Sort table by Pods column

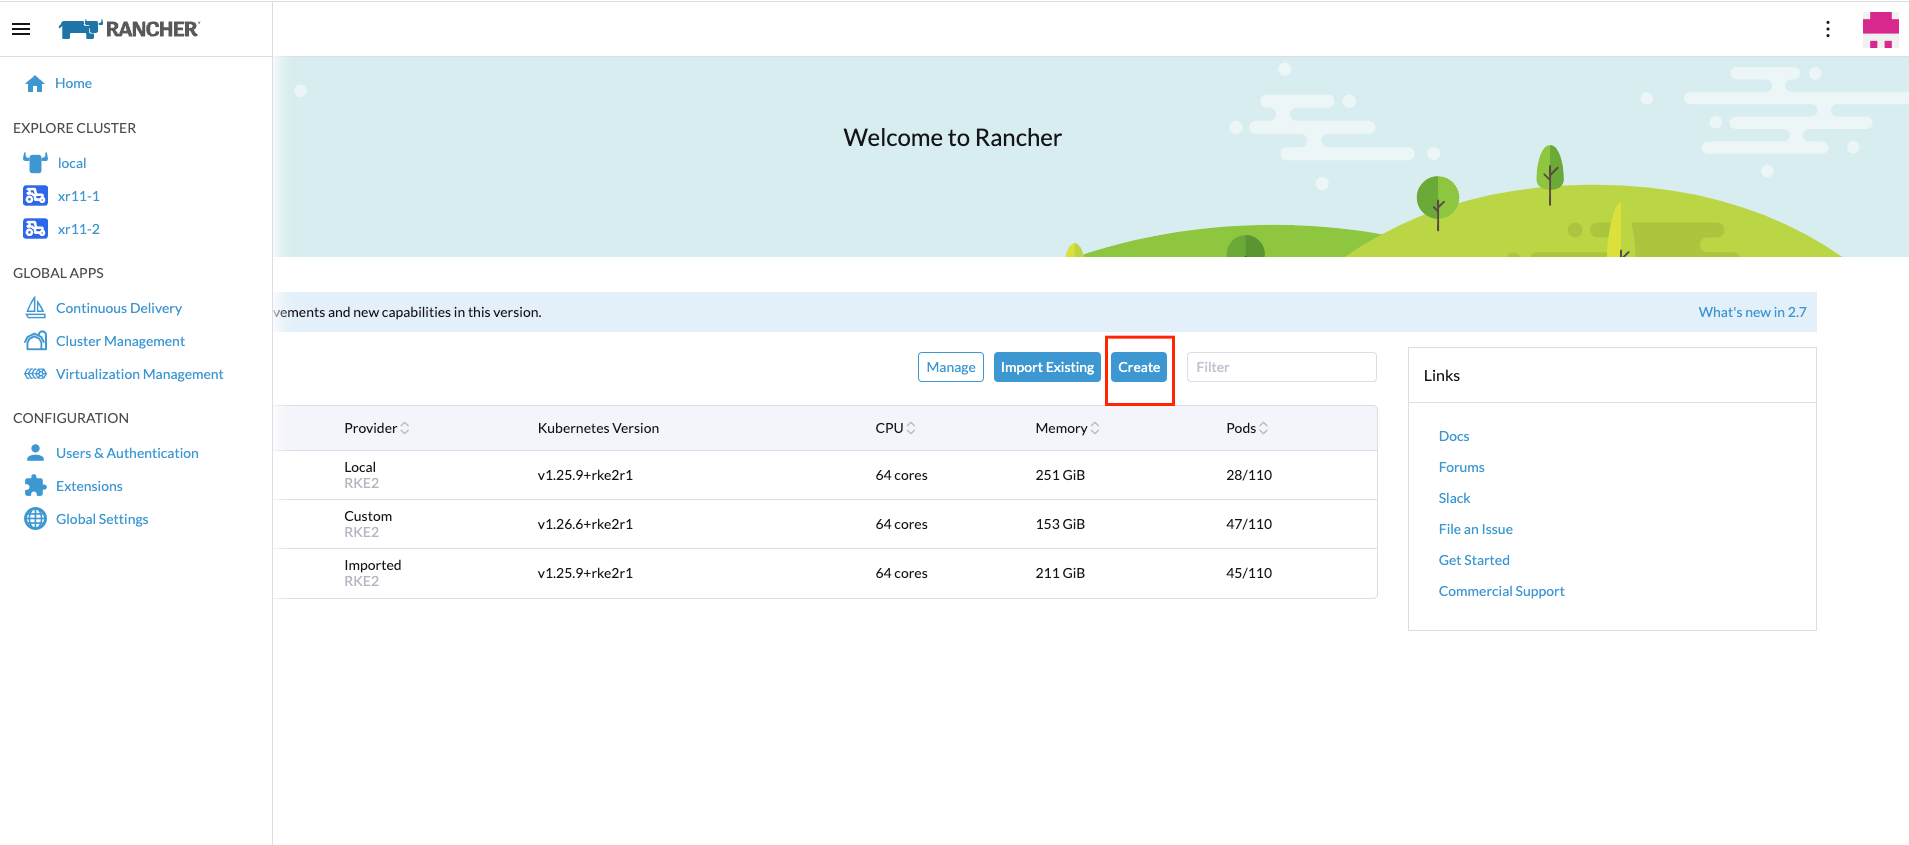click(1247, 428)
